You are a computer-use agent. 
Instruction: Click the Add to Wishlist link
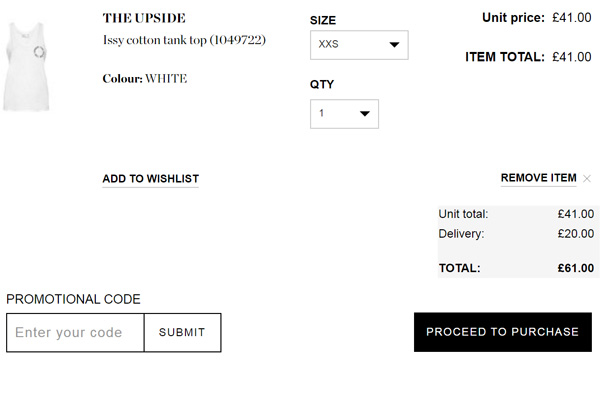(x=150, y=179)
